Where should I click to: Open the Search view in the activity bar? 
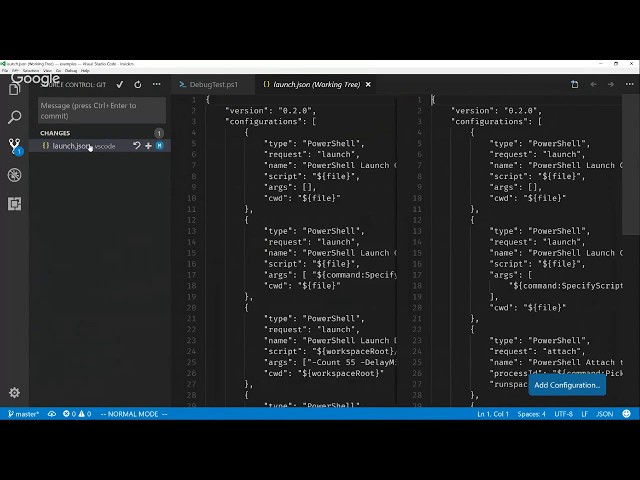click(x=14, y=117)
